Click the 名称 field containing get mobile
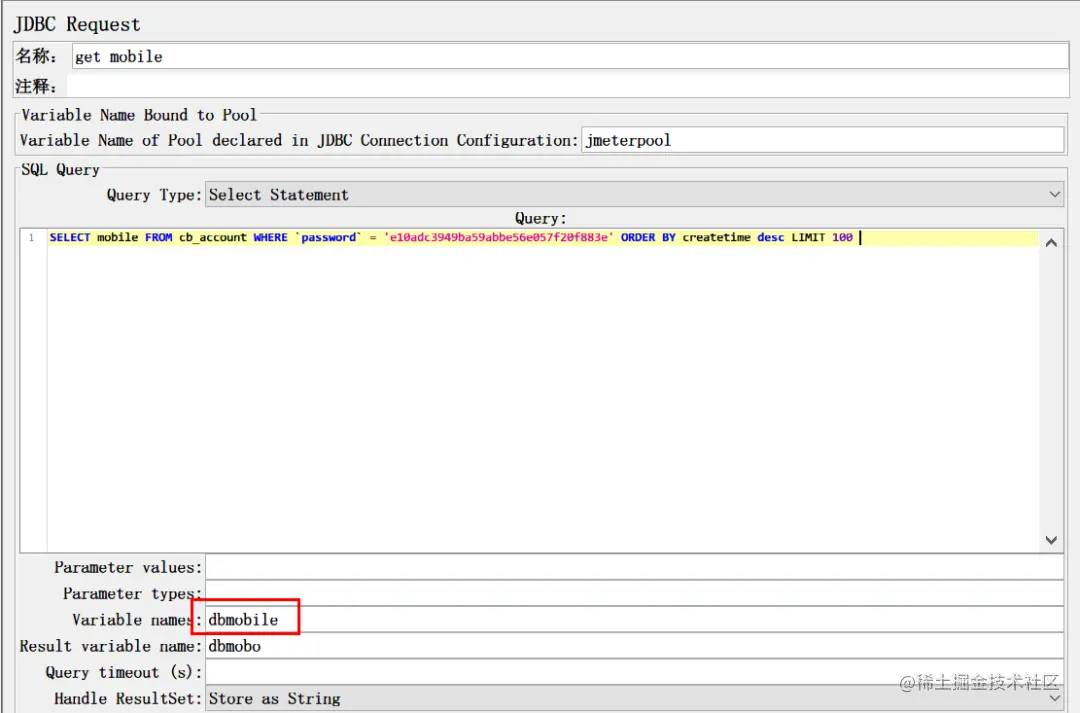Viewport: 1080px width, 713px height. (x=570, y=56)
